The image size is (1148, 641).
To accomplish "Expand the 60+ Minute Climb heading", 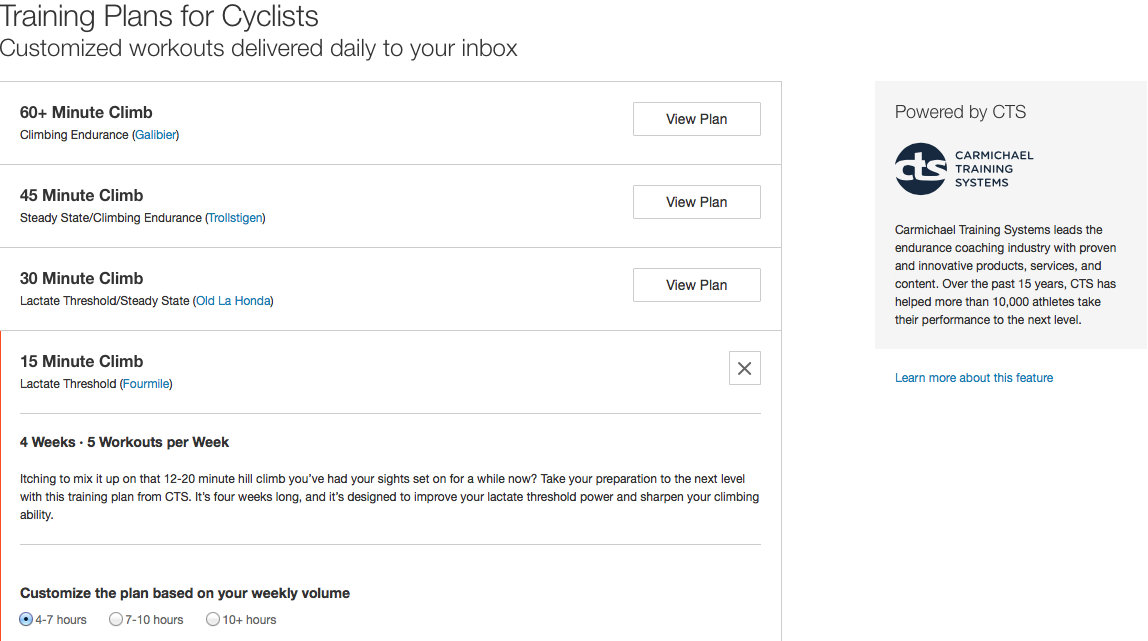I will 86,112.
